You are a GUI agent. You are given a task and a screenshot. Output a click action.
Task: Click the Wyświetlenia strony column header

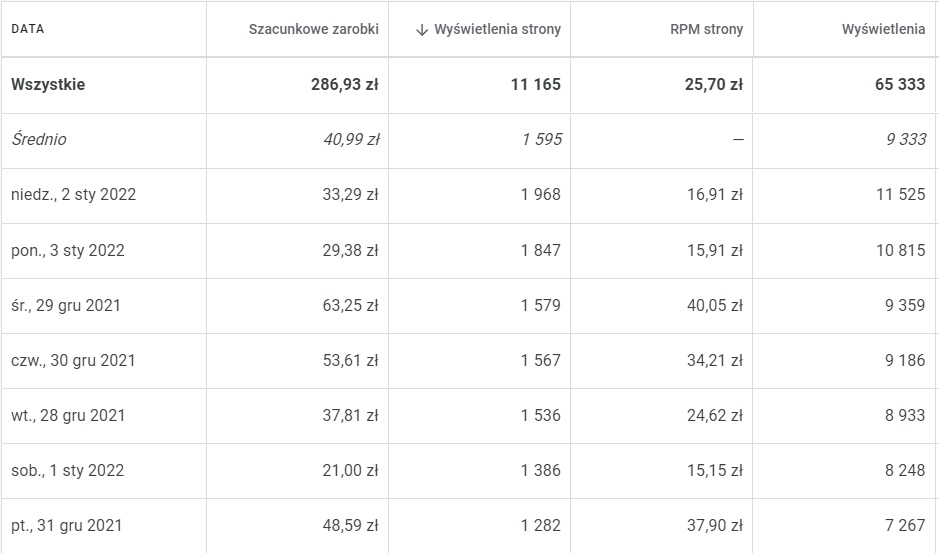pos(497,30)
